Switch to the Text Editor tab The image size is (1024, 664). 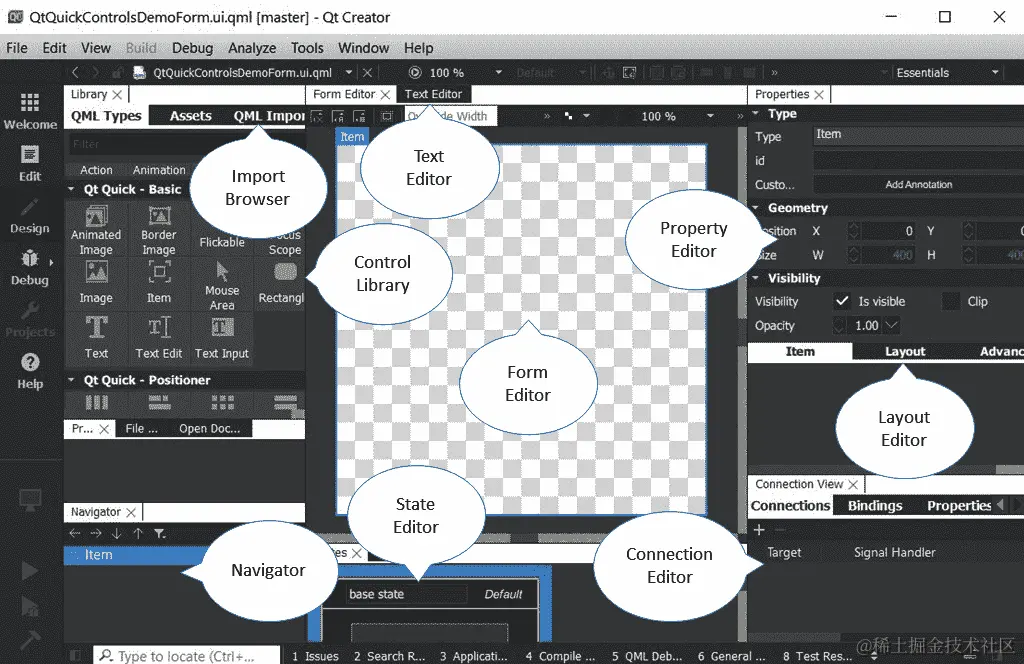point(433,94)
